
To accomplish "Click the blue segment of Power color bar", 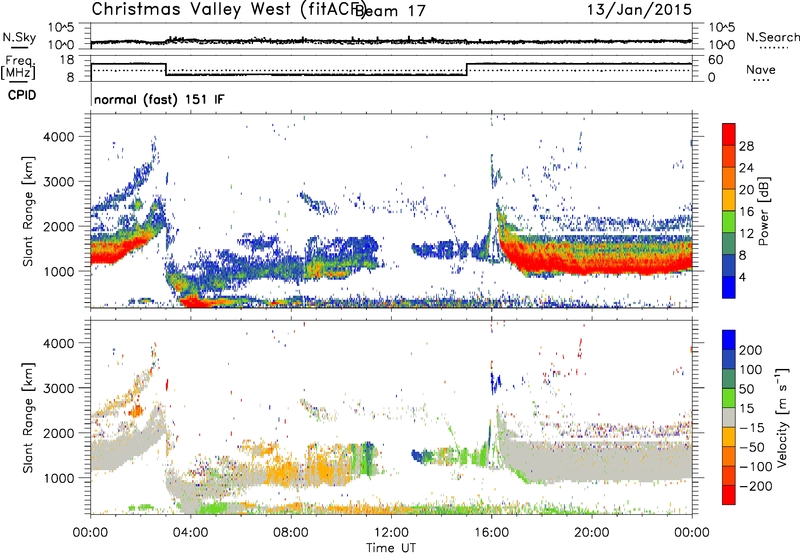I will click(729, 287).
